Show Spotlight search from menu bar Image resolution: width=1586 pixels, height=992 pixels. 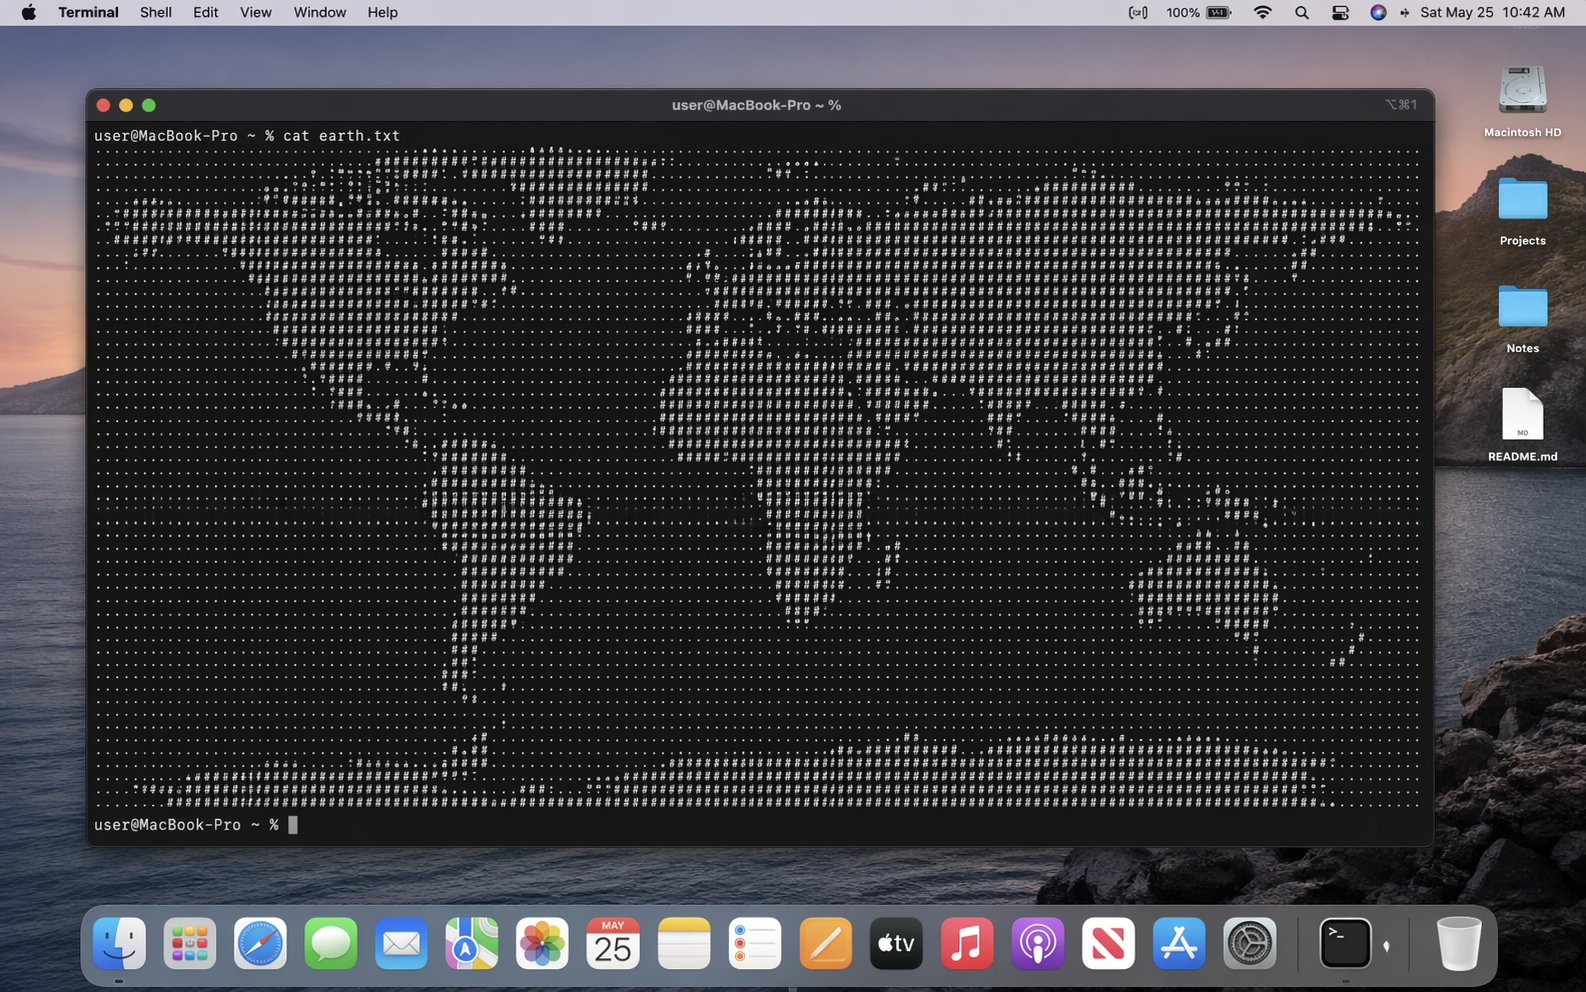(x=1301, y=12)
